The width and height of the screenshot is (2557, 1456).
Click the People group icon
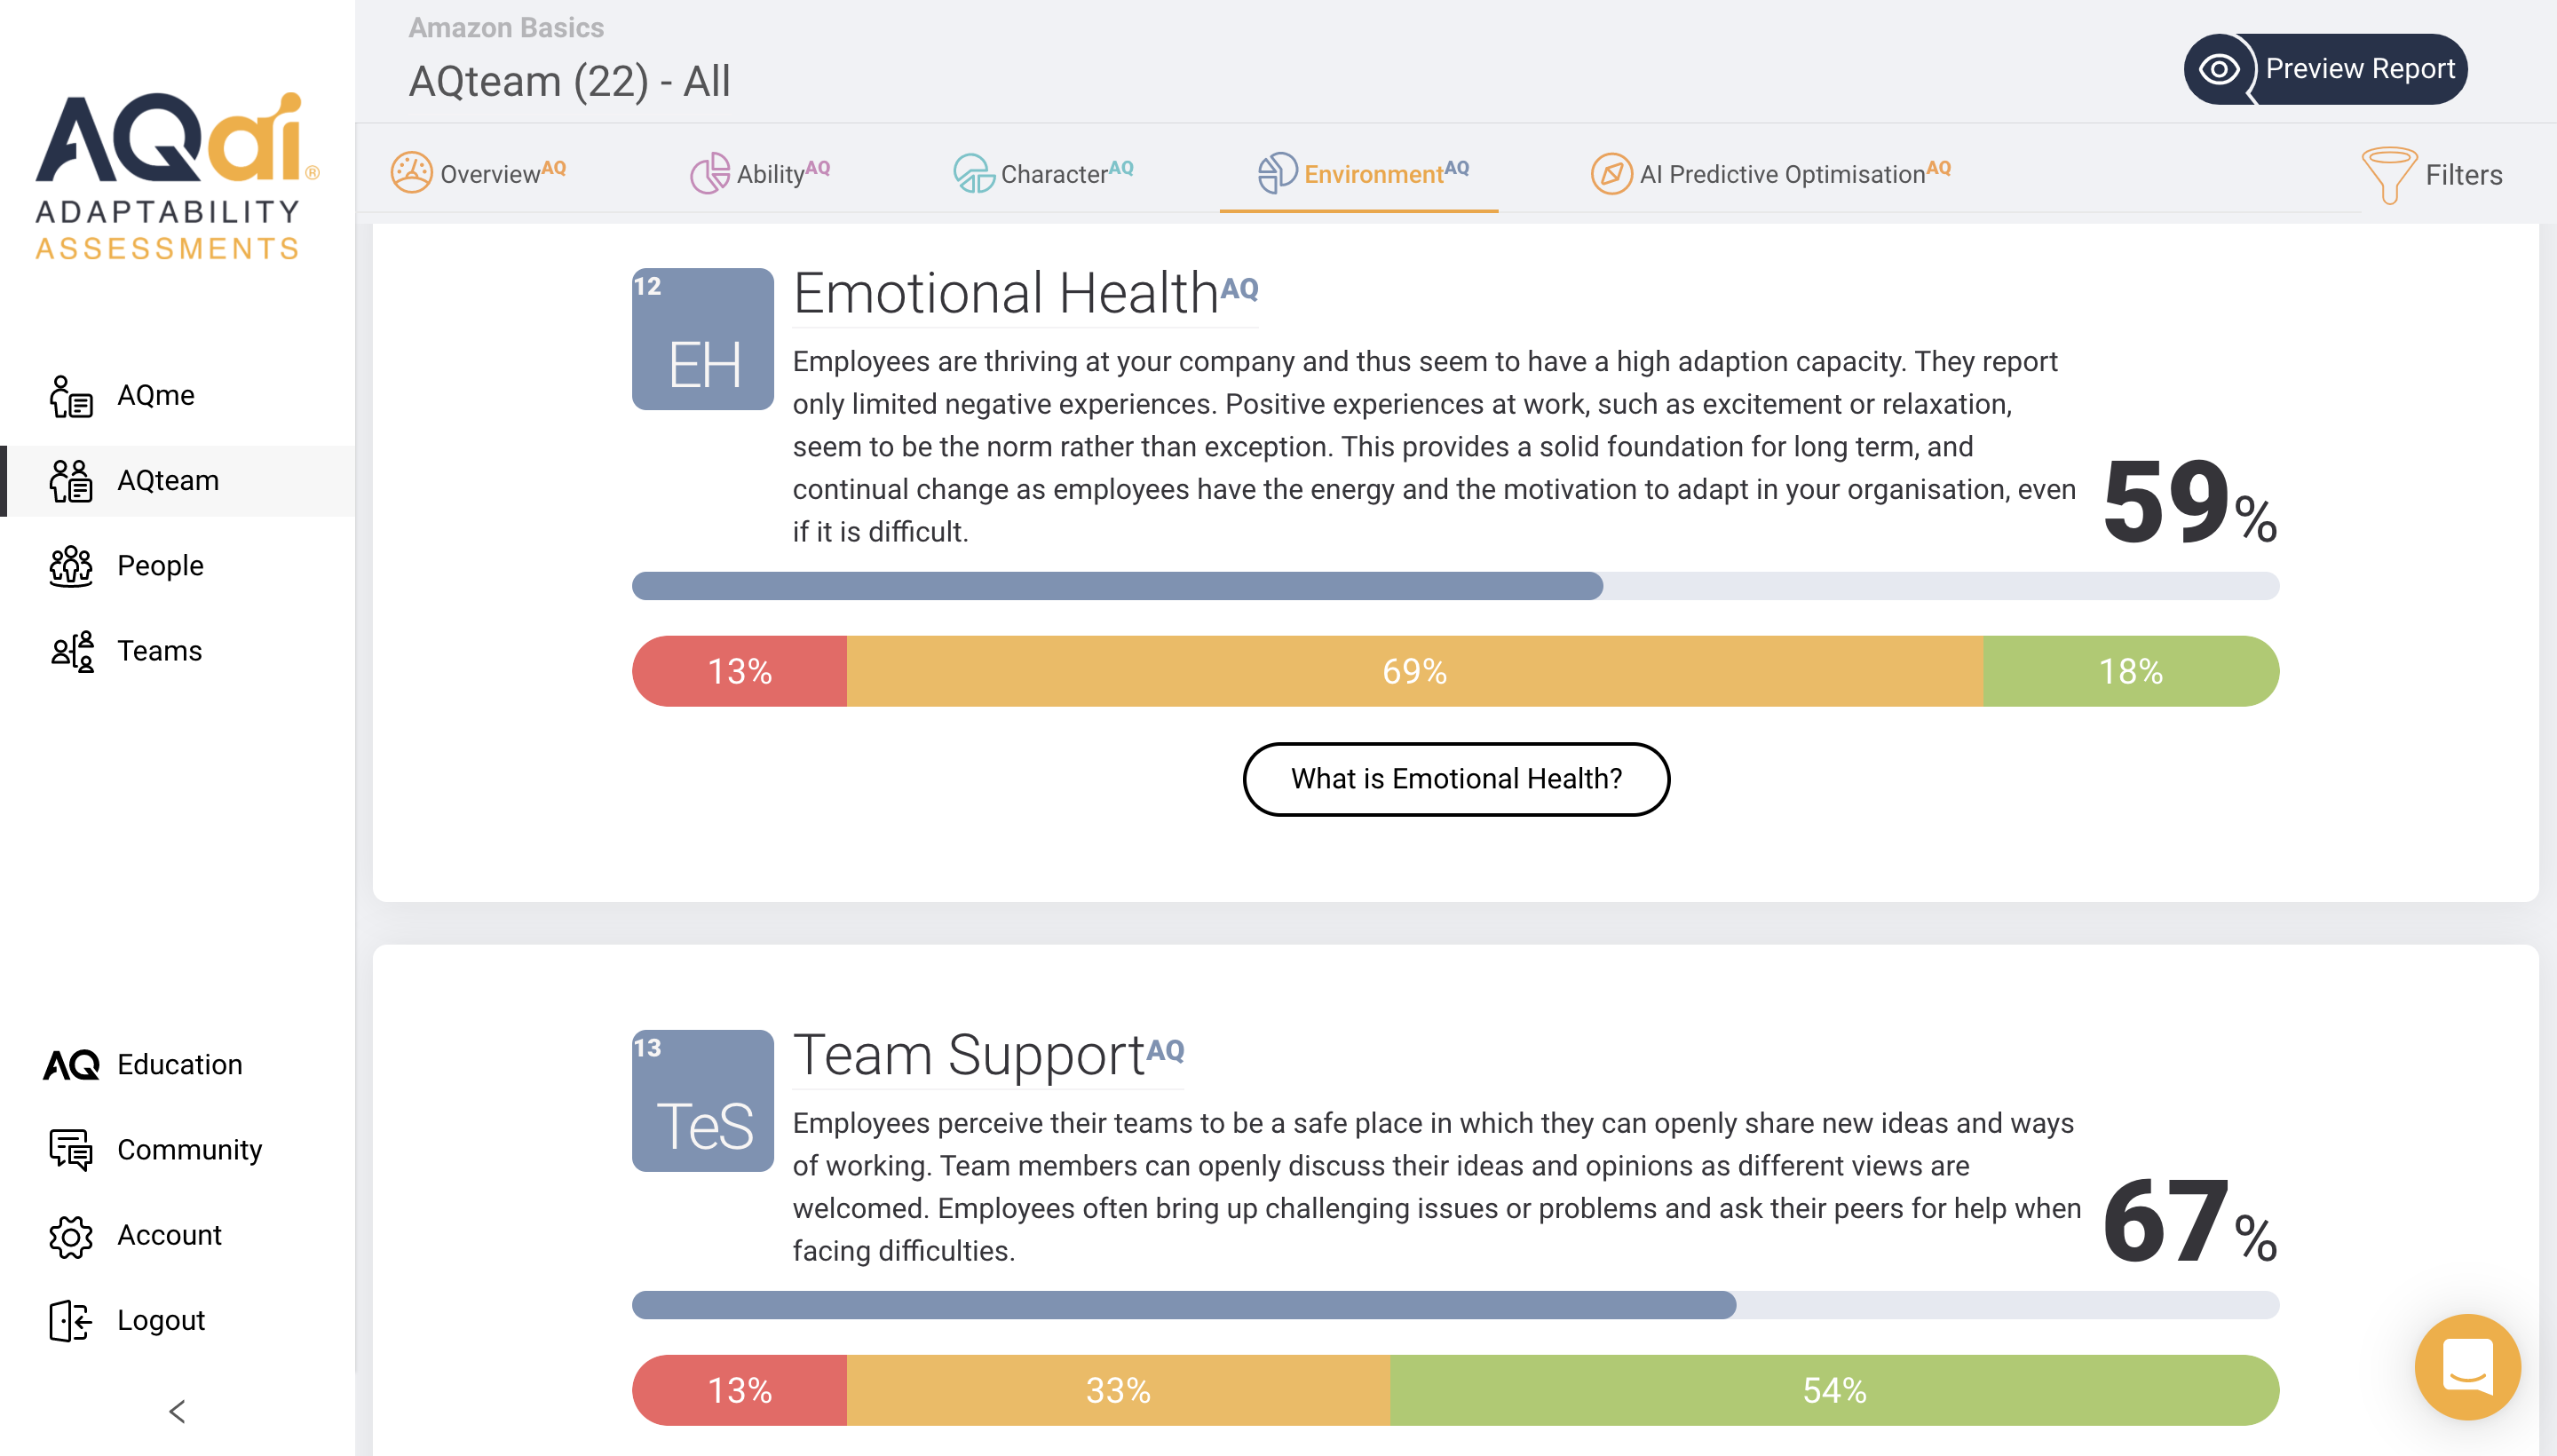(71, 566)
